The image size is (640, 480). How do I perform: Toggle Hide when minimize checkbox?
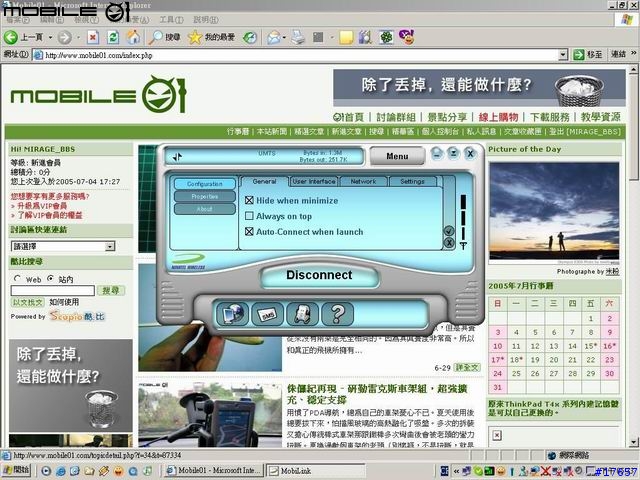tap(249, 200)
